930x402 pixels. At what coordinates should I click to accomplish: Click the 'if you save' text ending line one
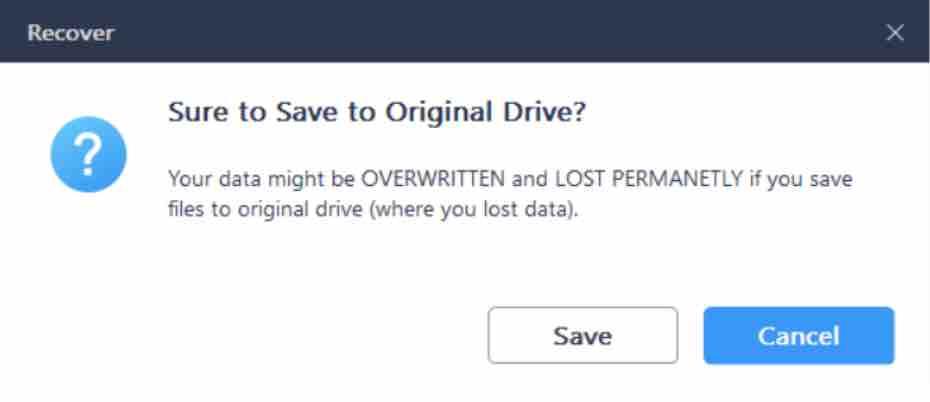coord(801,178)
